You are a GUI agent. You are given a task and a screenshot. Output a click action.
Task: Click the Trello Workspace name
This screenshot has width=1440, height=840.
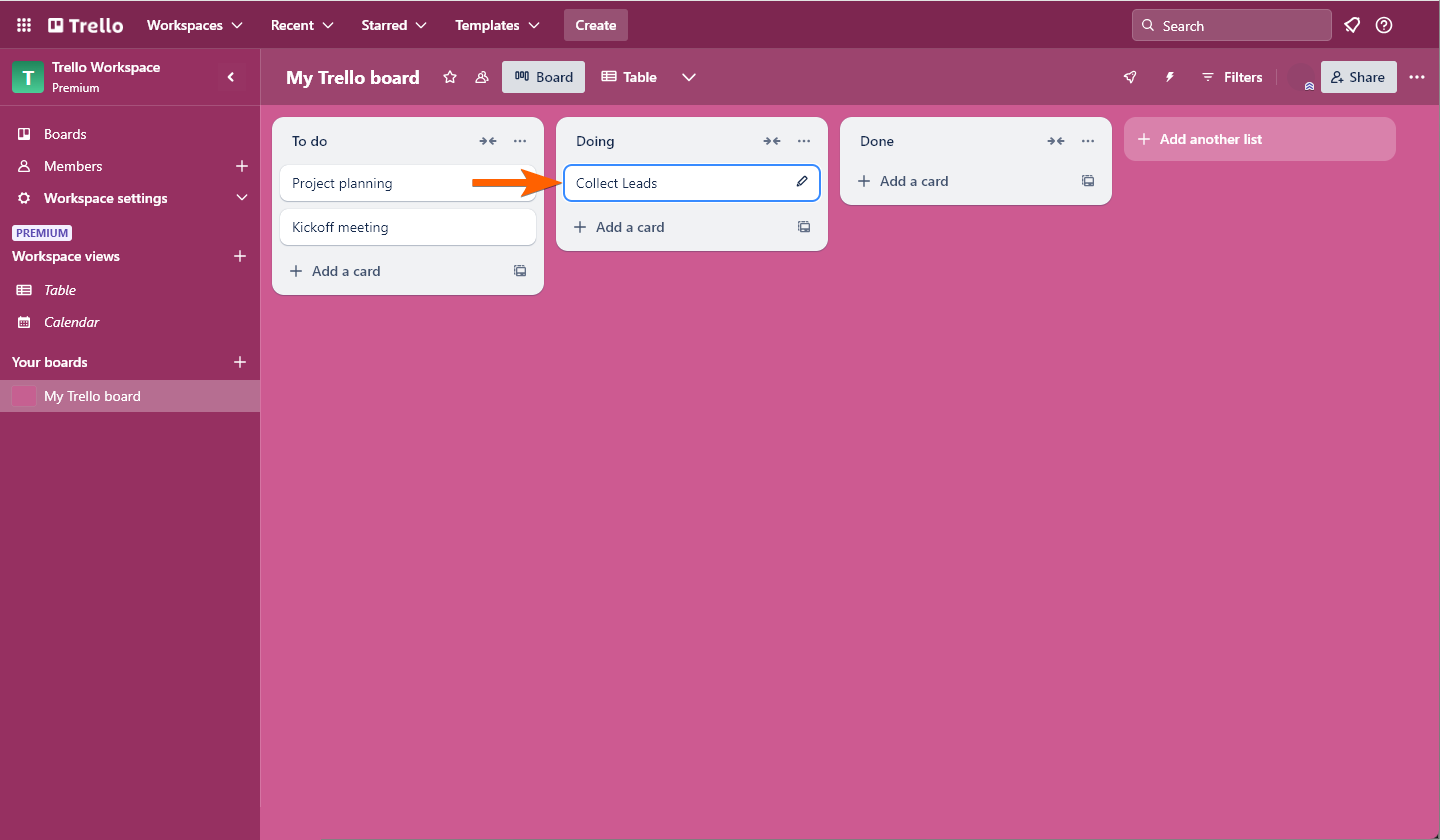point(106,67)
